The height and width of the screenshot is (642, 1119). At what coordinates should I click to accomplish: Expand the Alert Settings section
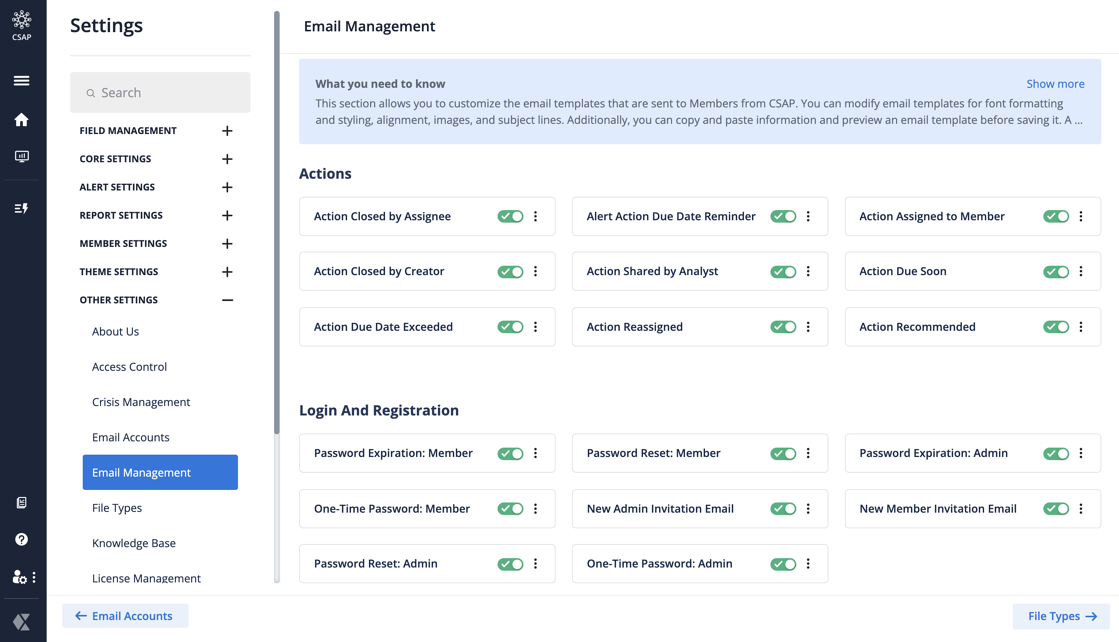pyautogui.click(x=227, y=187)
